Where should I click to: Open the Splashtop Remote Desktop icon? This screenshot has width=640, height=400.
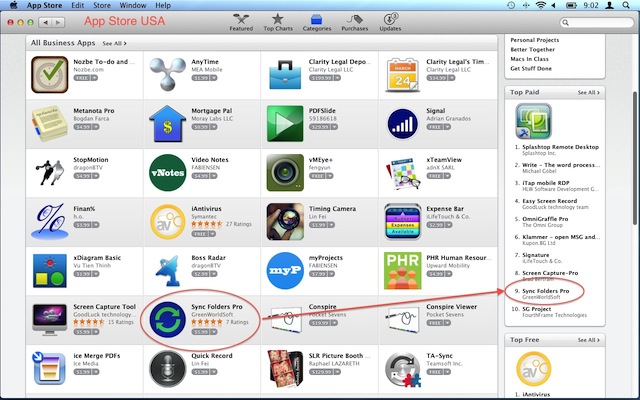point(533,121)
